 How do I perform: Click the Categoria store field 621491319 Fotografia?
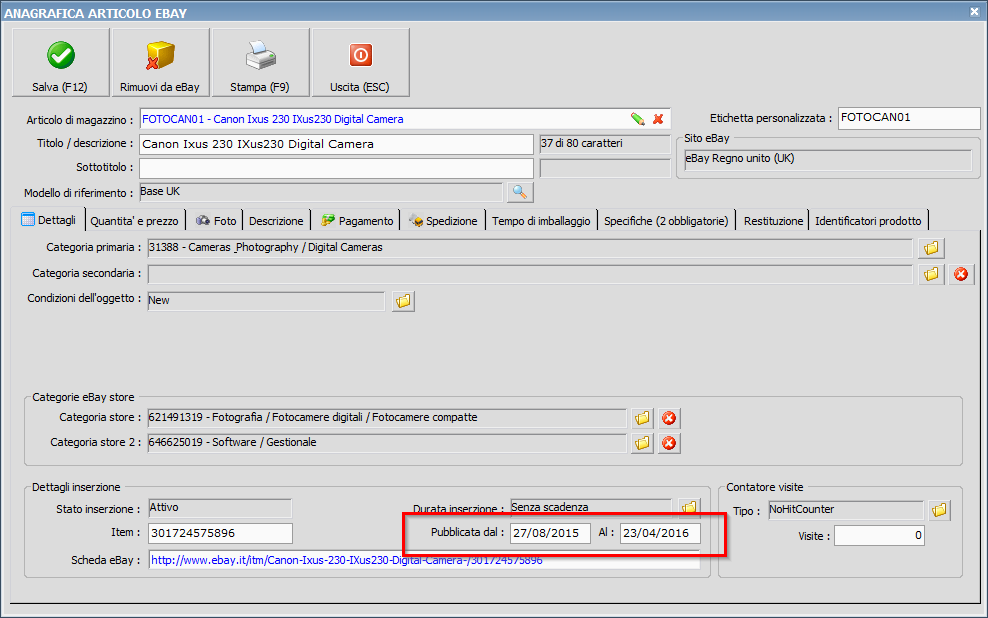(387, 418)
